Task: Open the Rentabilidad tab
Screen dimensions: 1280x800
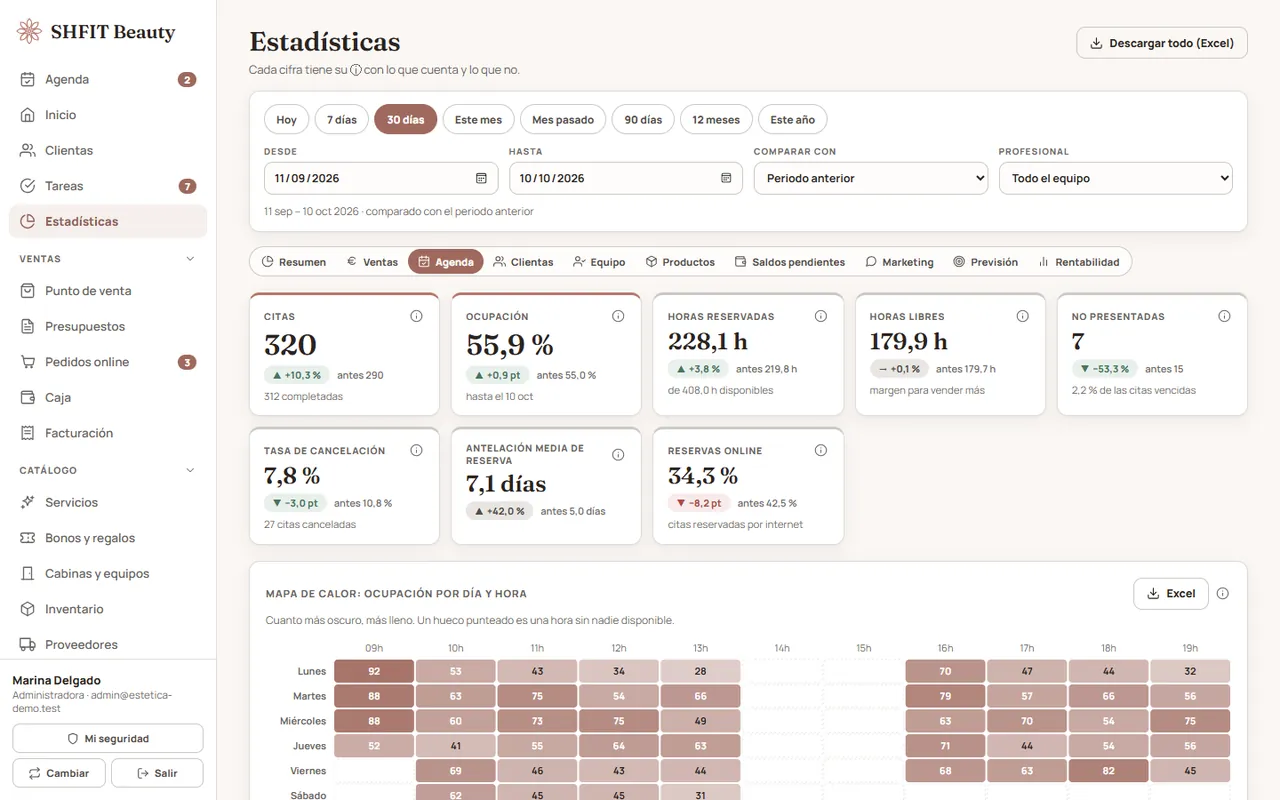Action: pos(1079,262)
